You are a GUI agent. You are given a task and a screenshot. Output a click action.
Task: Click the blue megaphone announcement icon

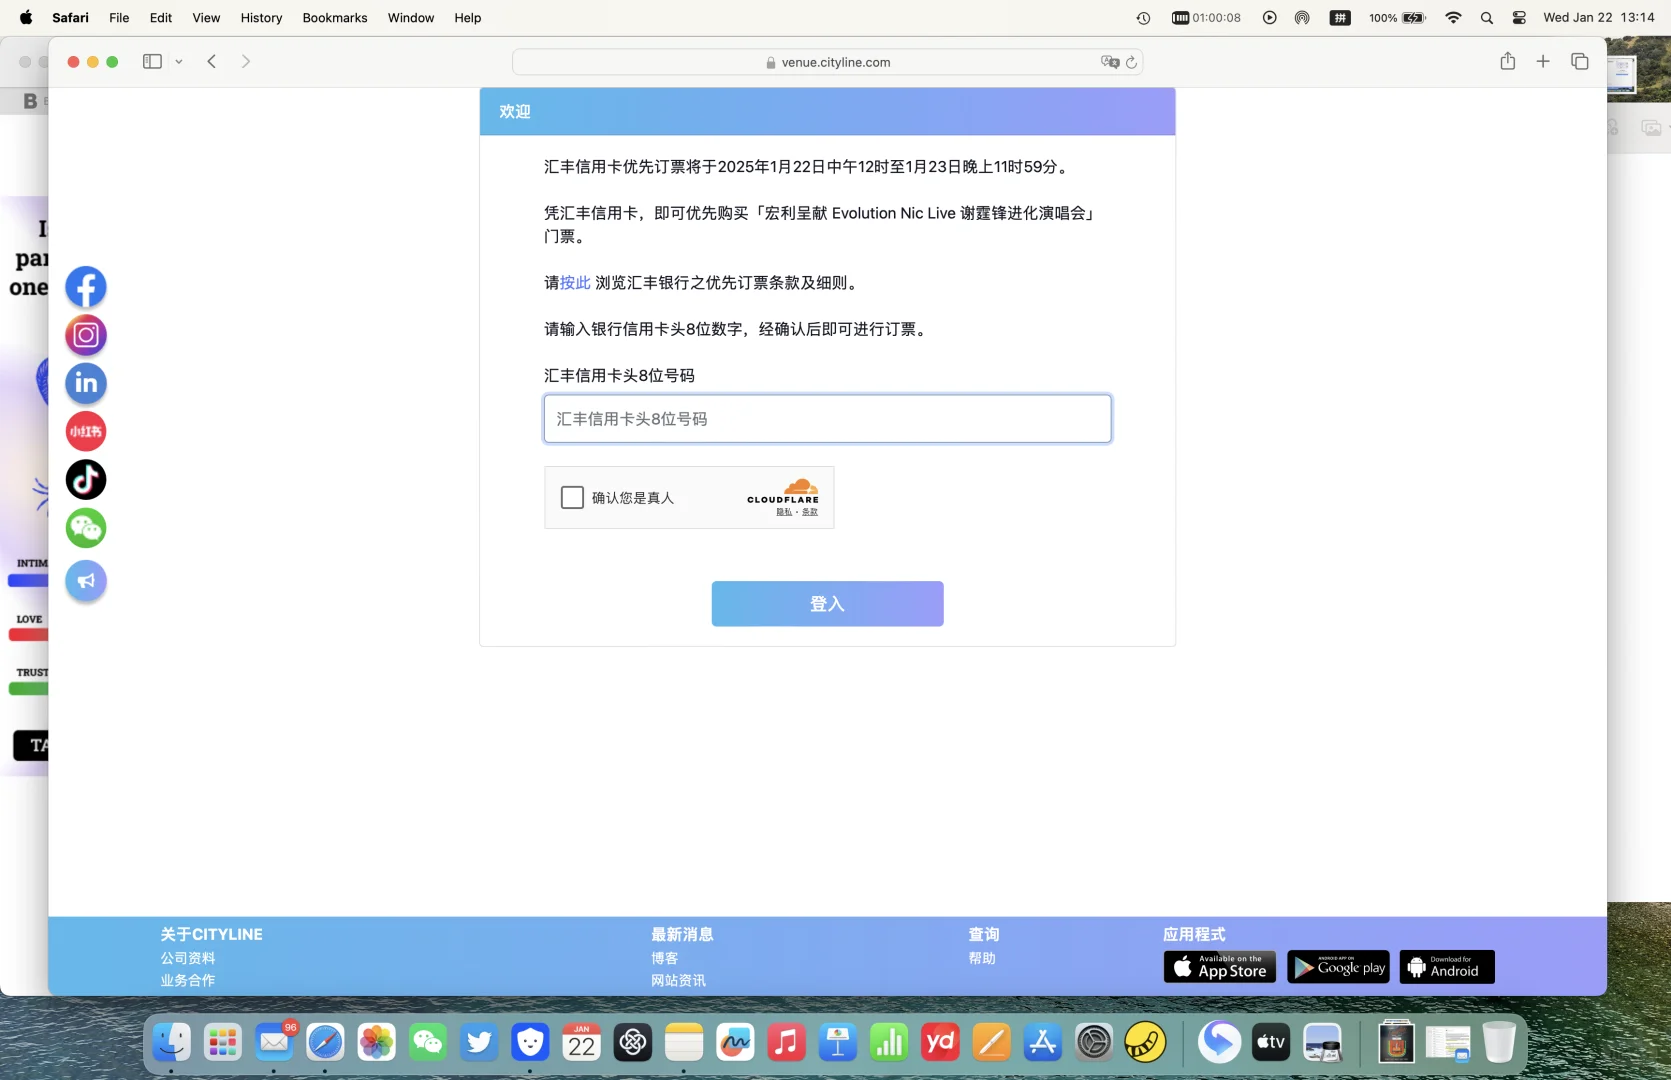pyautogui.click(x=86, y=581)
